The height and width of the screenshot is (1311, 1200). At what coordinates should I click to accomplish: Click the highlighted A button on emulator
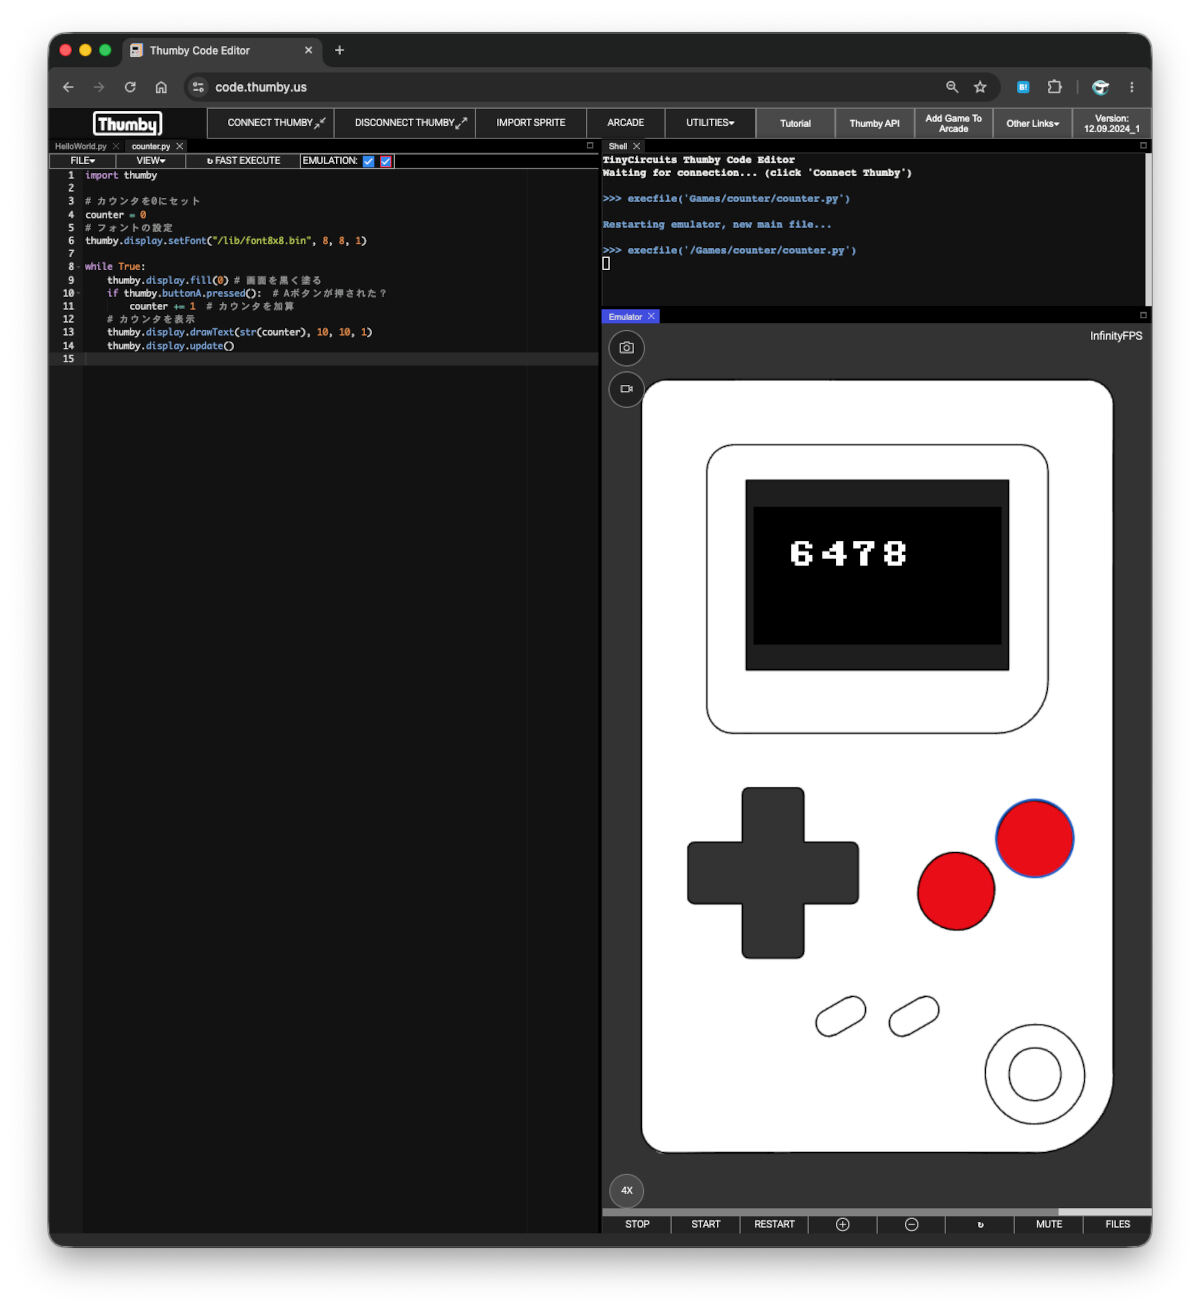tap(1035, 838)
